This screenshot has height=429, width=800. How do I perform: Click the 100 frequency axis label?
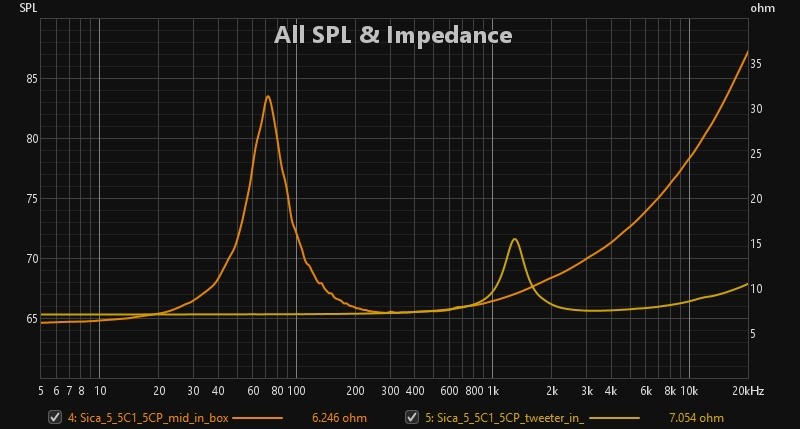[296, 391]
